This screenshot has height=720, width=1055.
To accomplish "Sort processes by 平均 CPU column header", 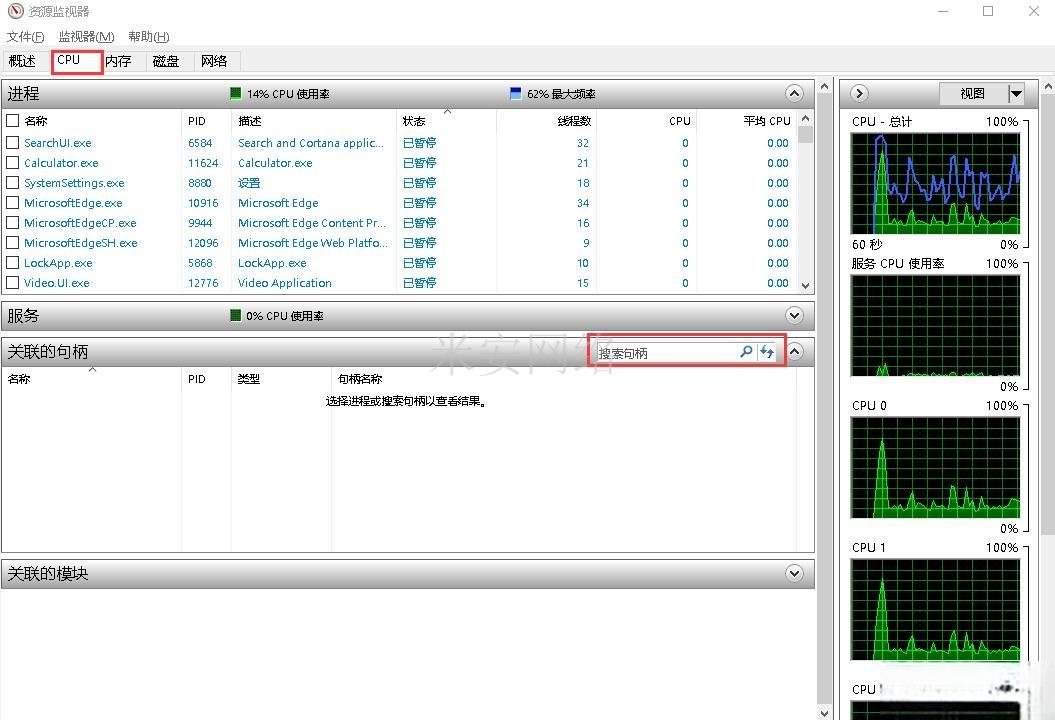I will (x=766, y=121).
